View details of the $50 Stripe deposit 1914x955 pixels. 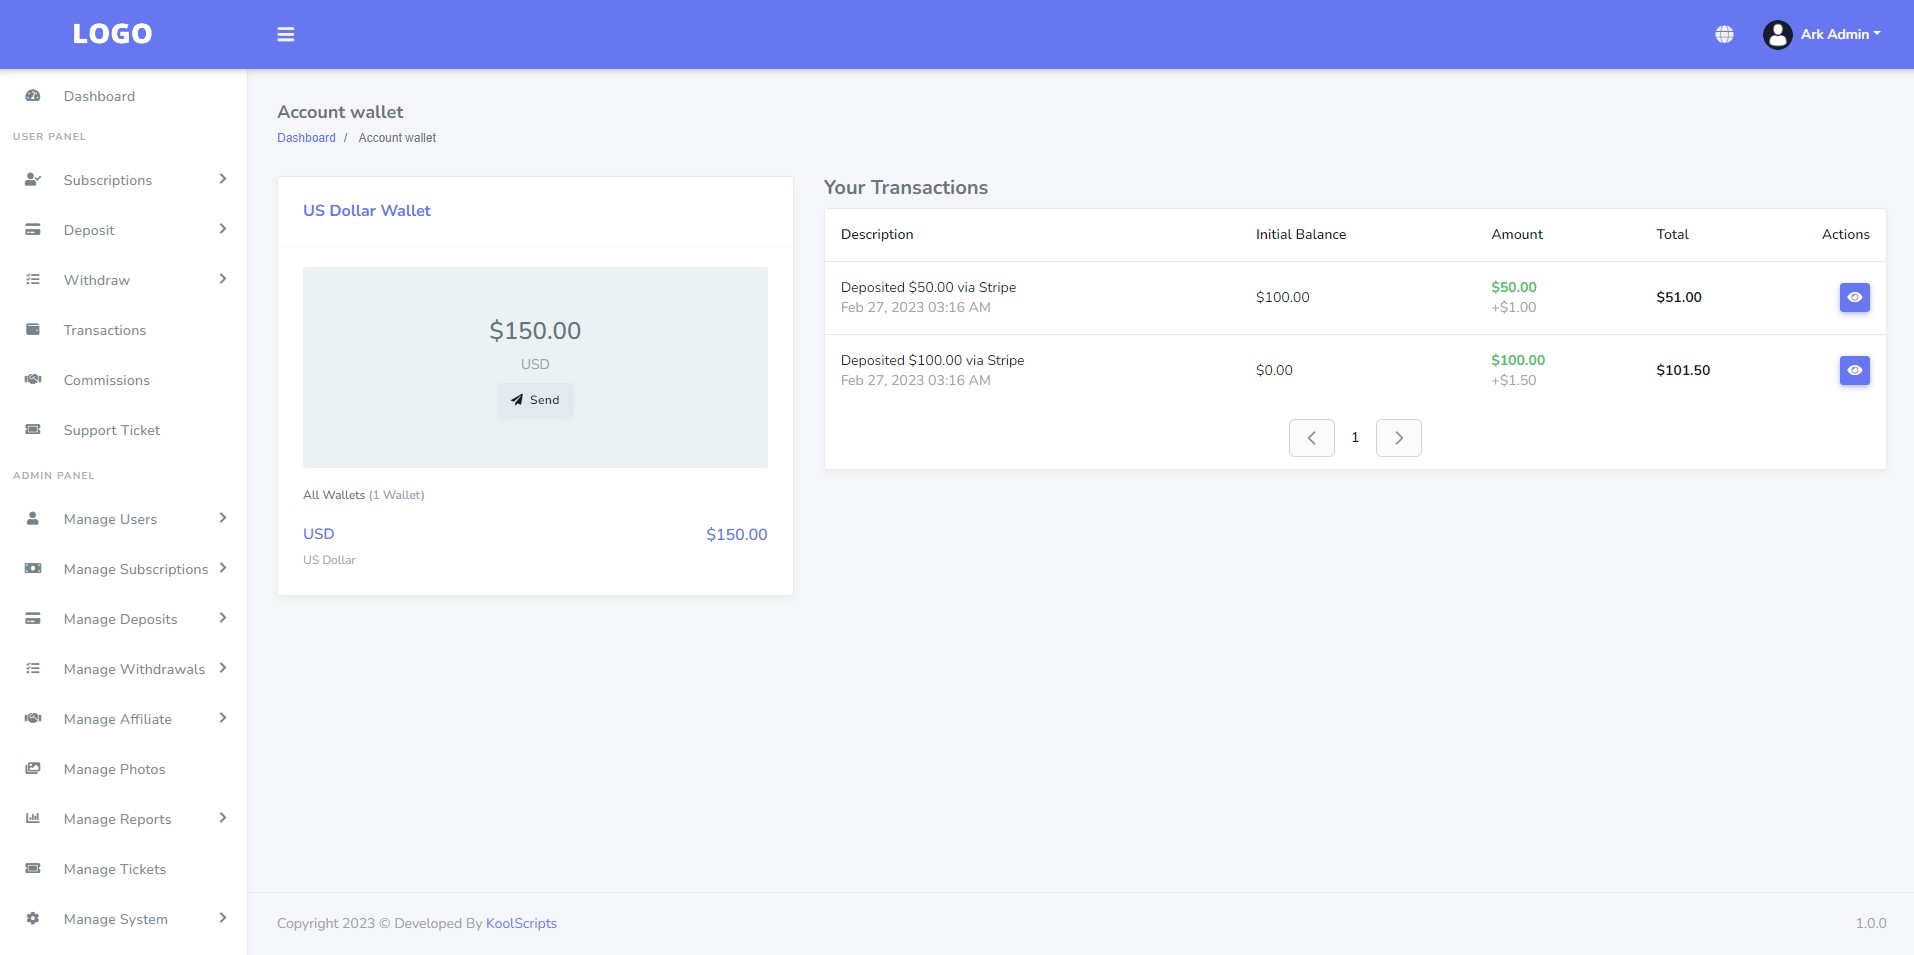point(1854,297)
